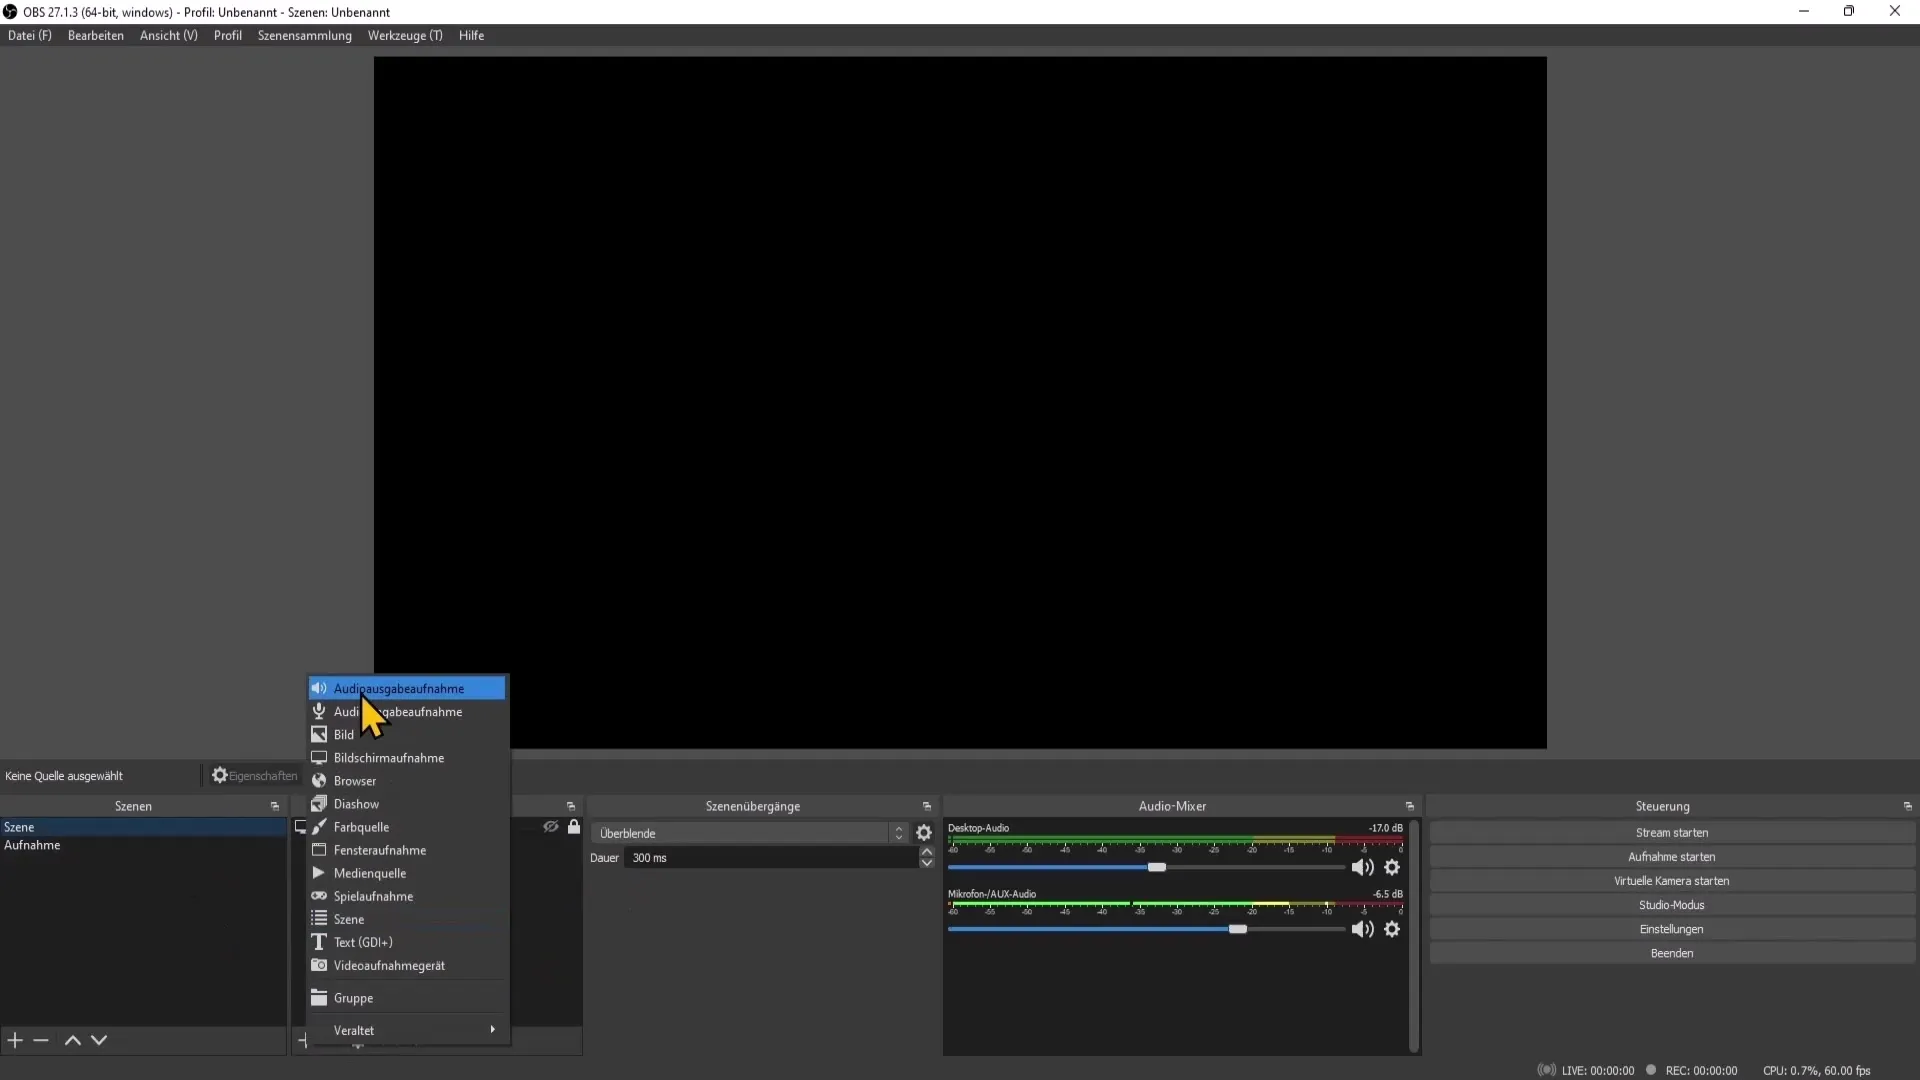The height and width of the screenshot is (1080, 1920).
Task: Click the Videoaufnahmegerät camera icon
Action: [x=319, y=965]
